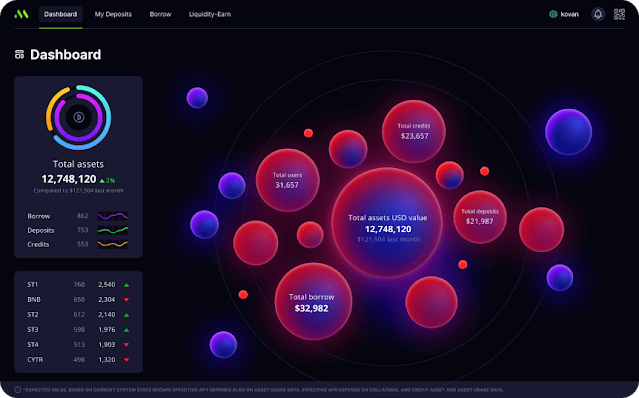Viewport: 639px width, 398px height.
Task: Click the Total assets heading in left card
Action: click(x=78, y=164)
